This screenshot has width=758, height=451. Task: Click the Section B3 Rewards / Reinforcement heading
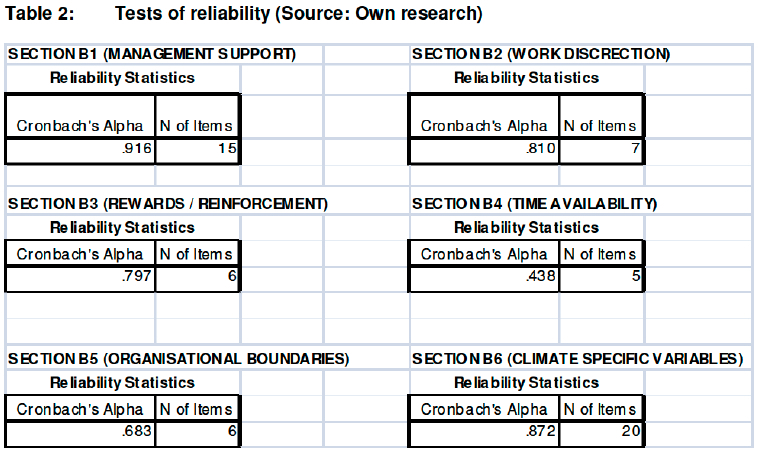[x=168, y=203]
